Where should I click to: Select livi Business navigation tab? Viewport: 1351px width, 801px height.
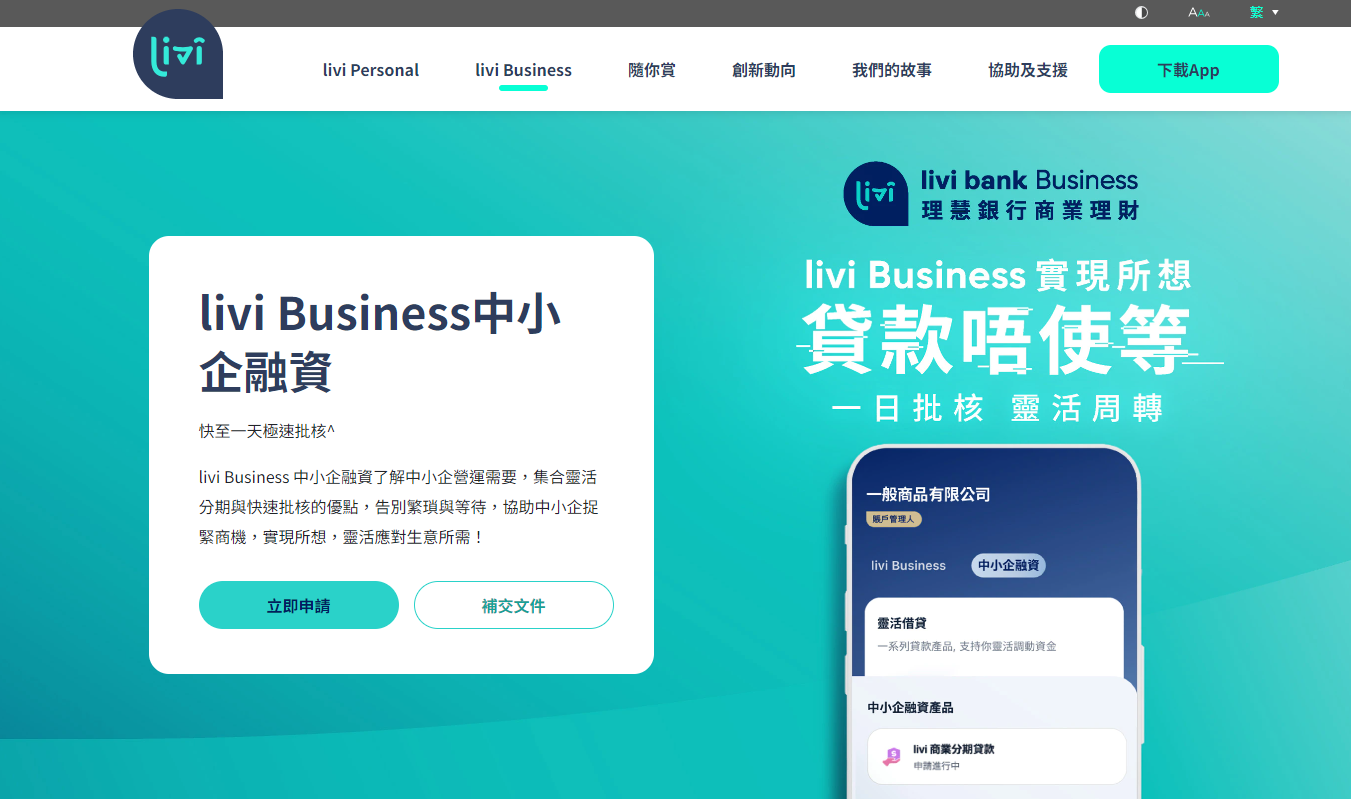point(523,70)
